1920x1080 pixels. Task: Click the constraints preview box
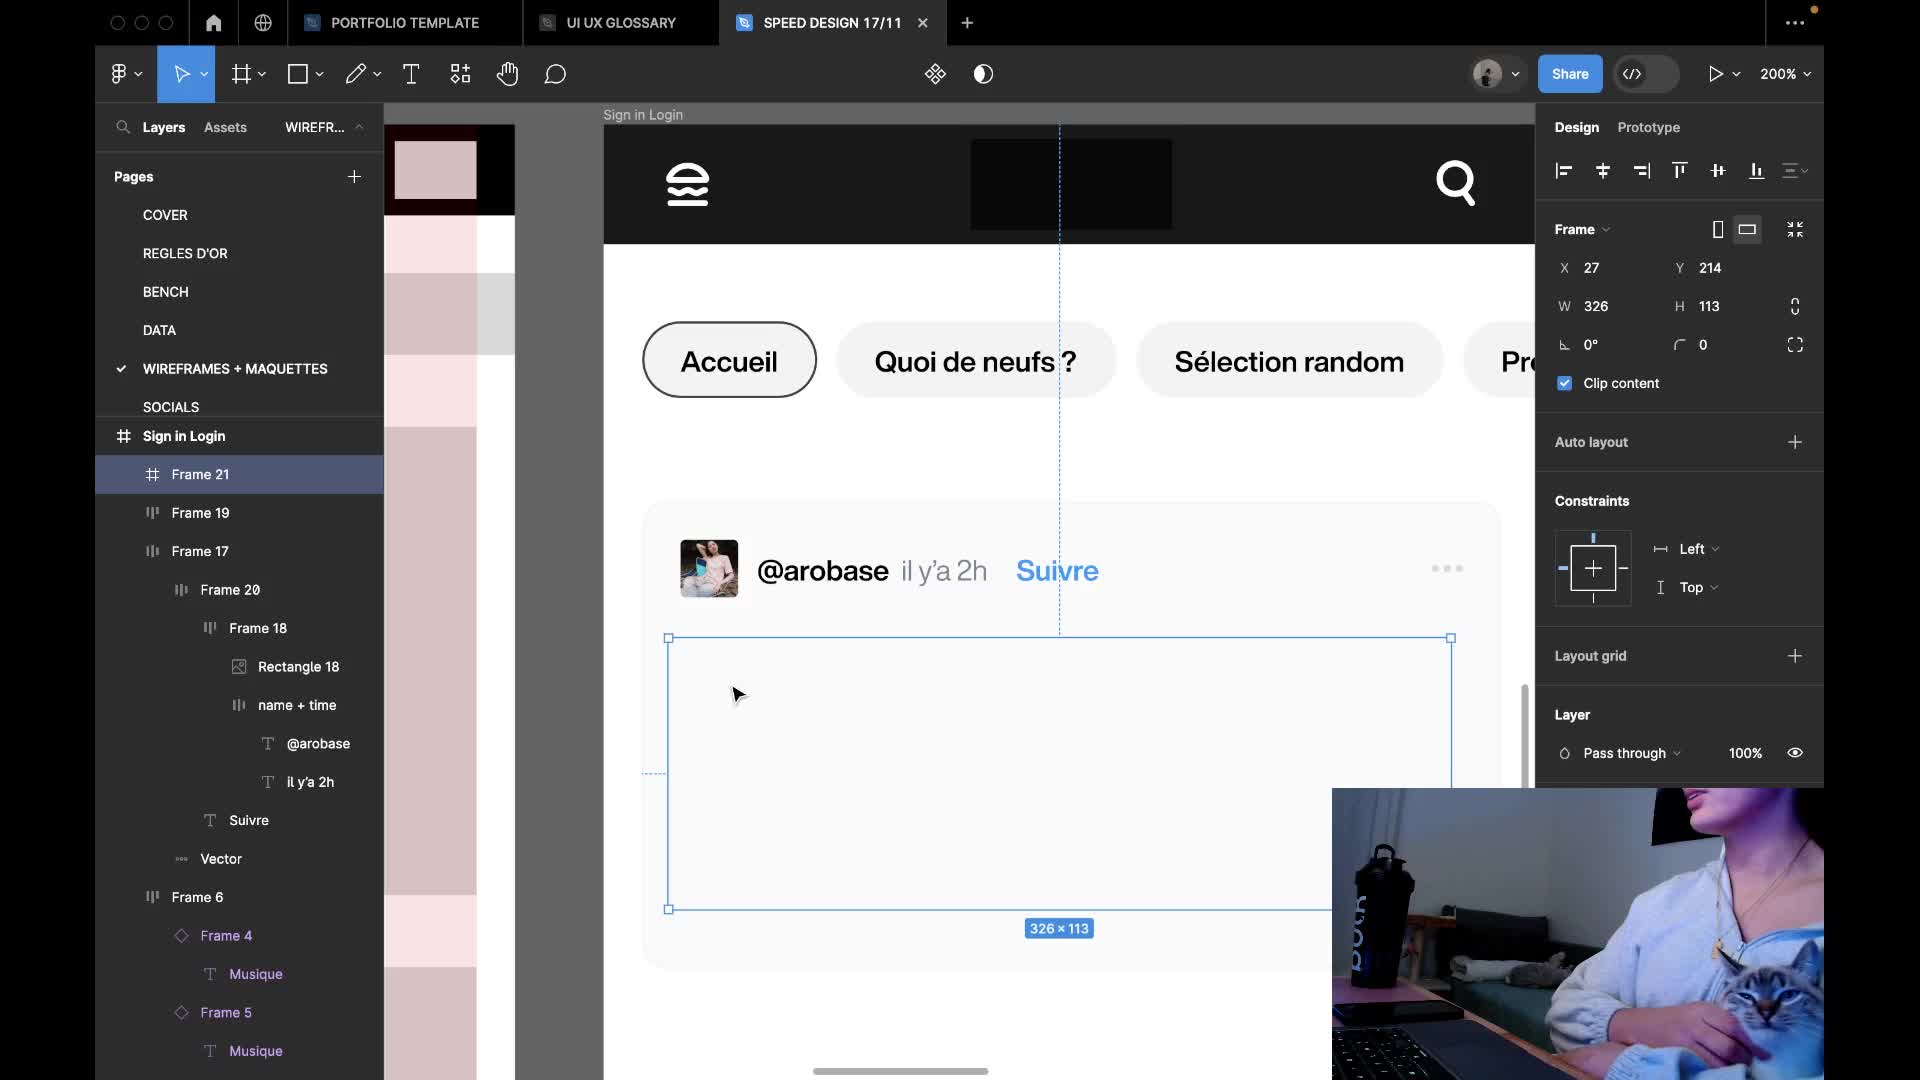click(1593, 568)
